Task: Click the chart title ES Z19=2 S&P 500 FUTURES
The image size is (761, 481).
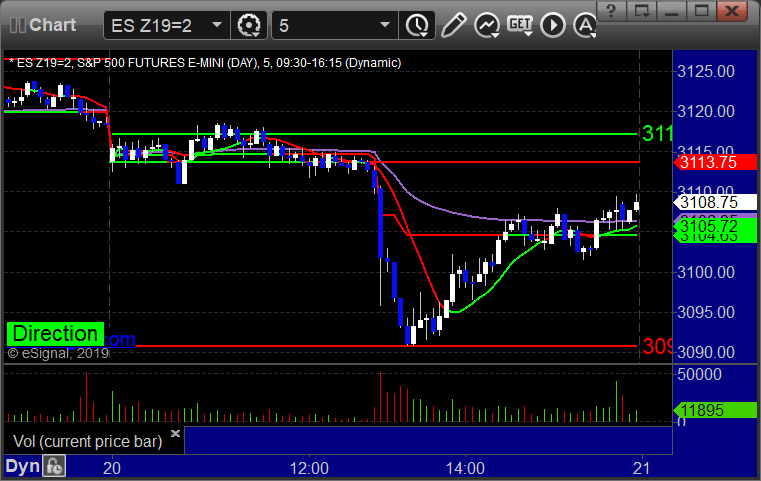Action: pyautogui.click(x=205, y=63)
